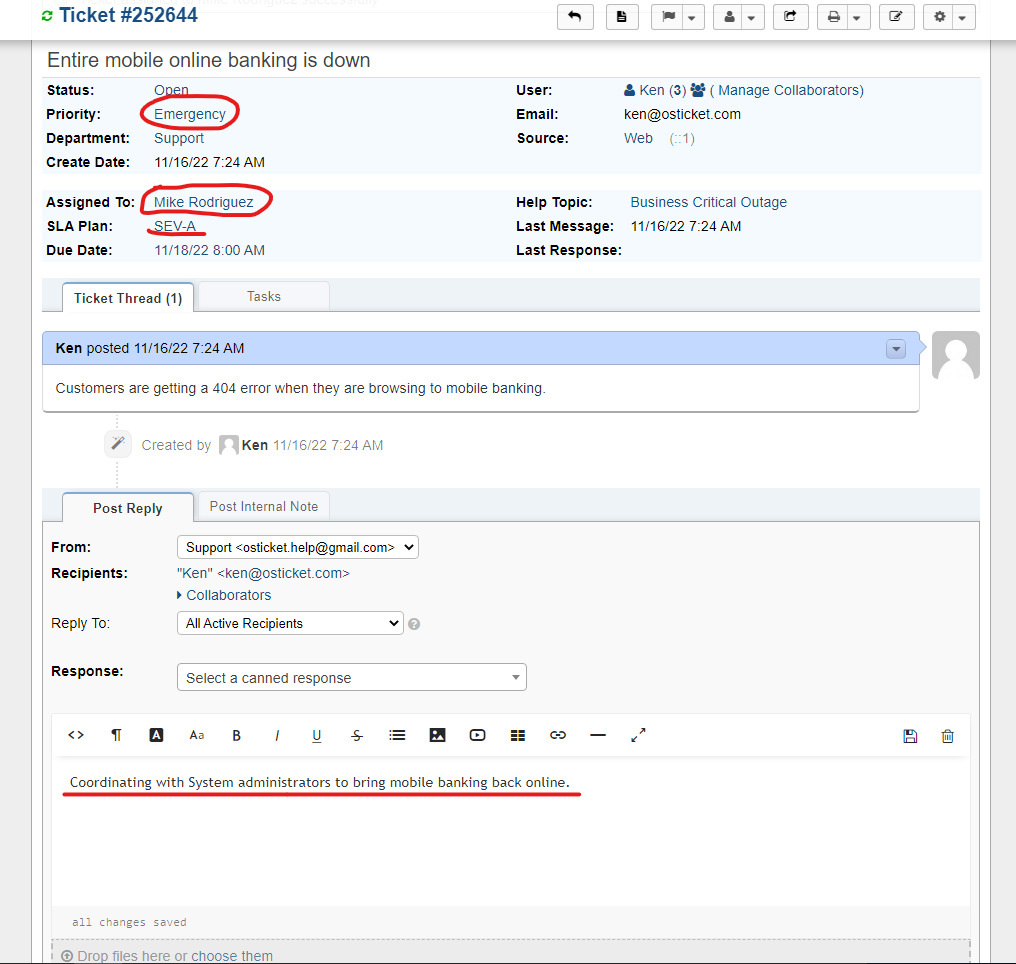Click the user name Ken link
Viewport: 1016px width, 964px height.
click(x=652, y=90)
